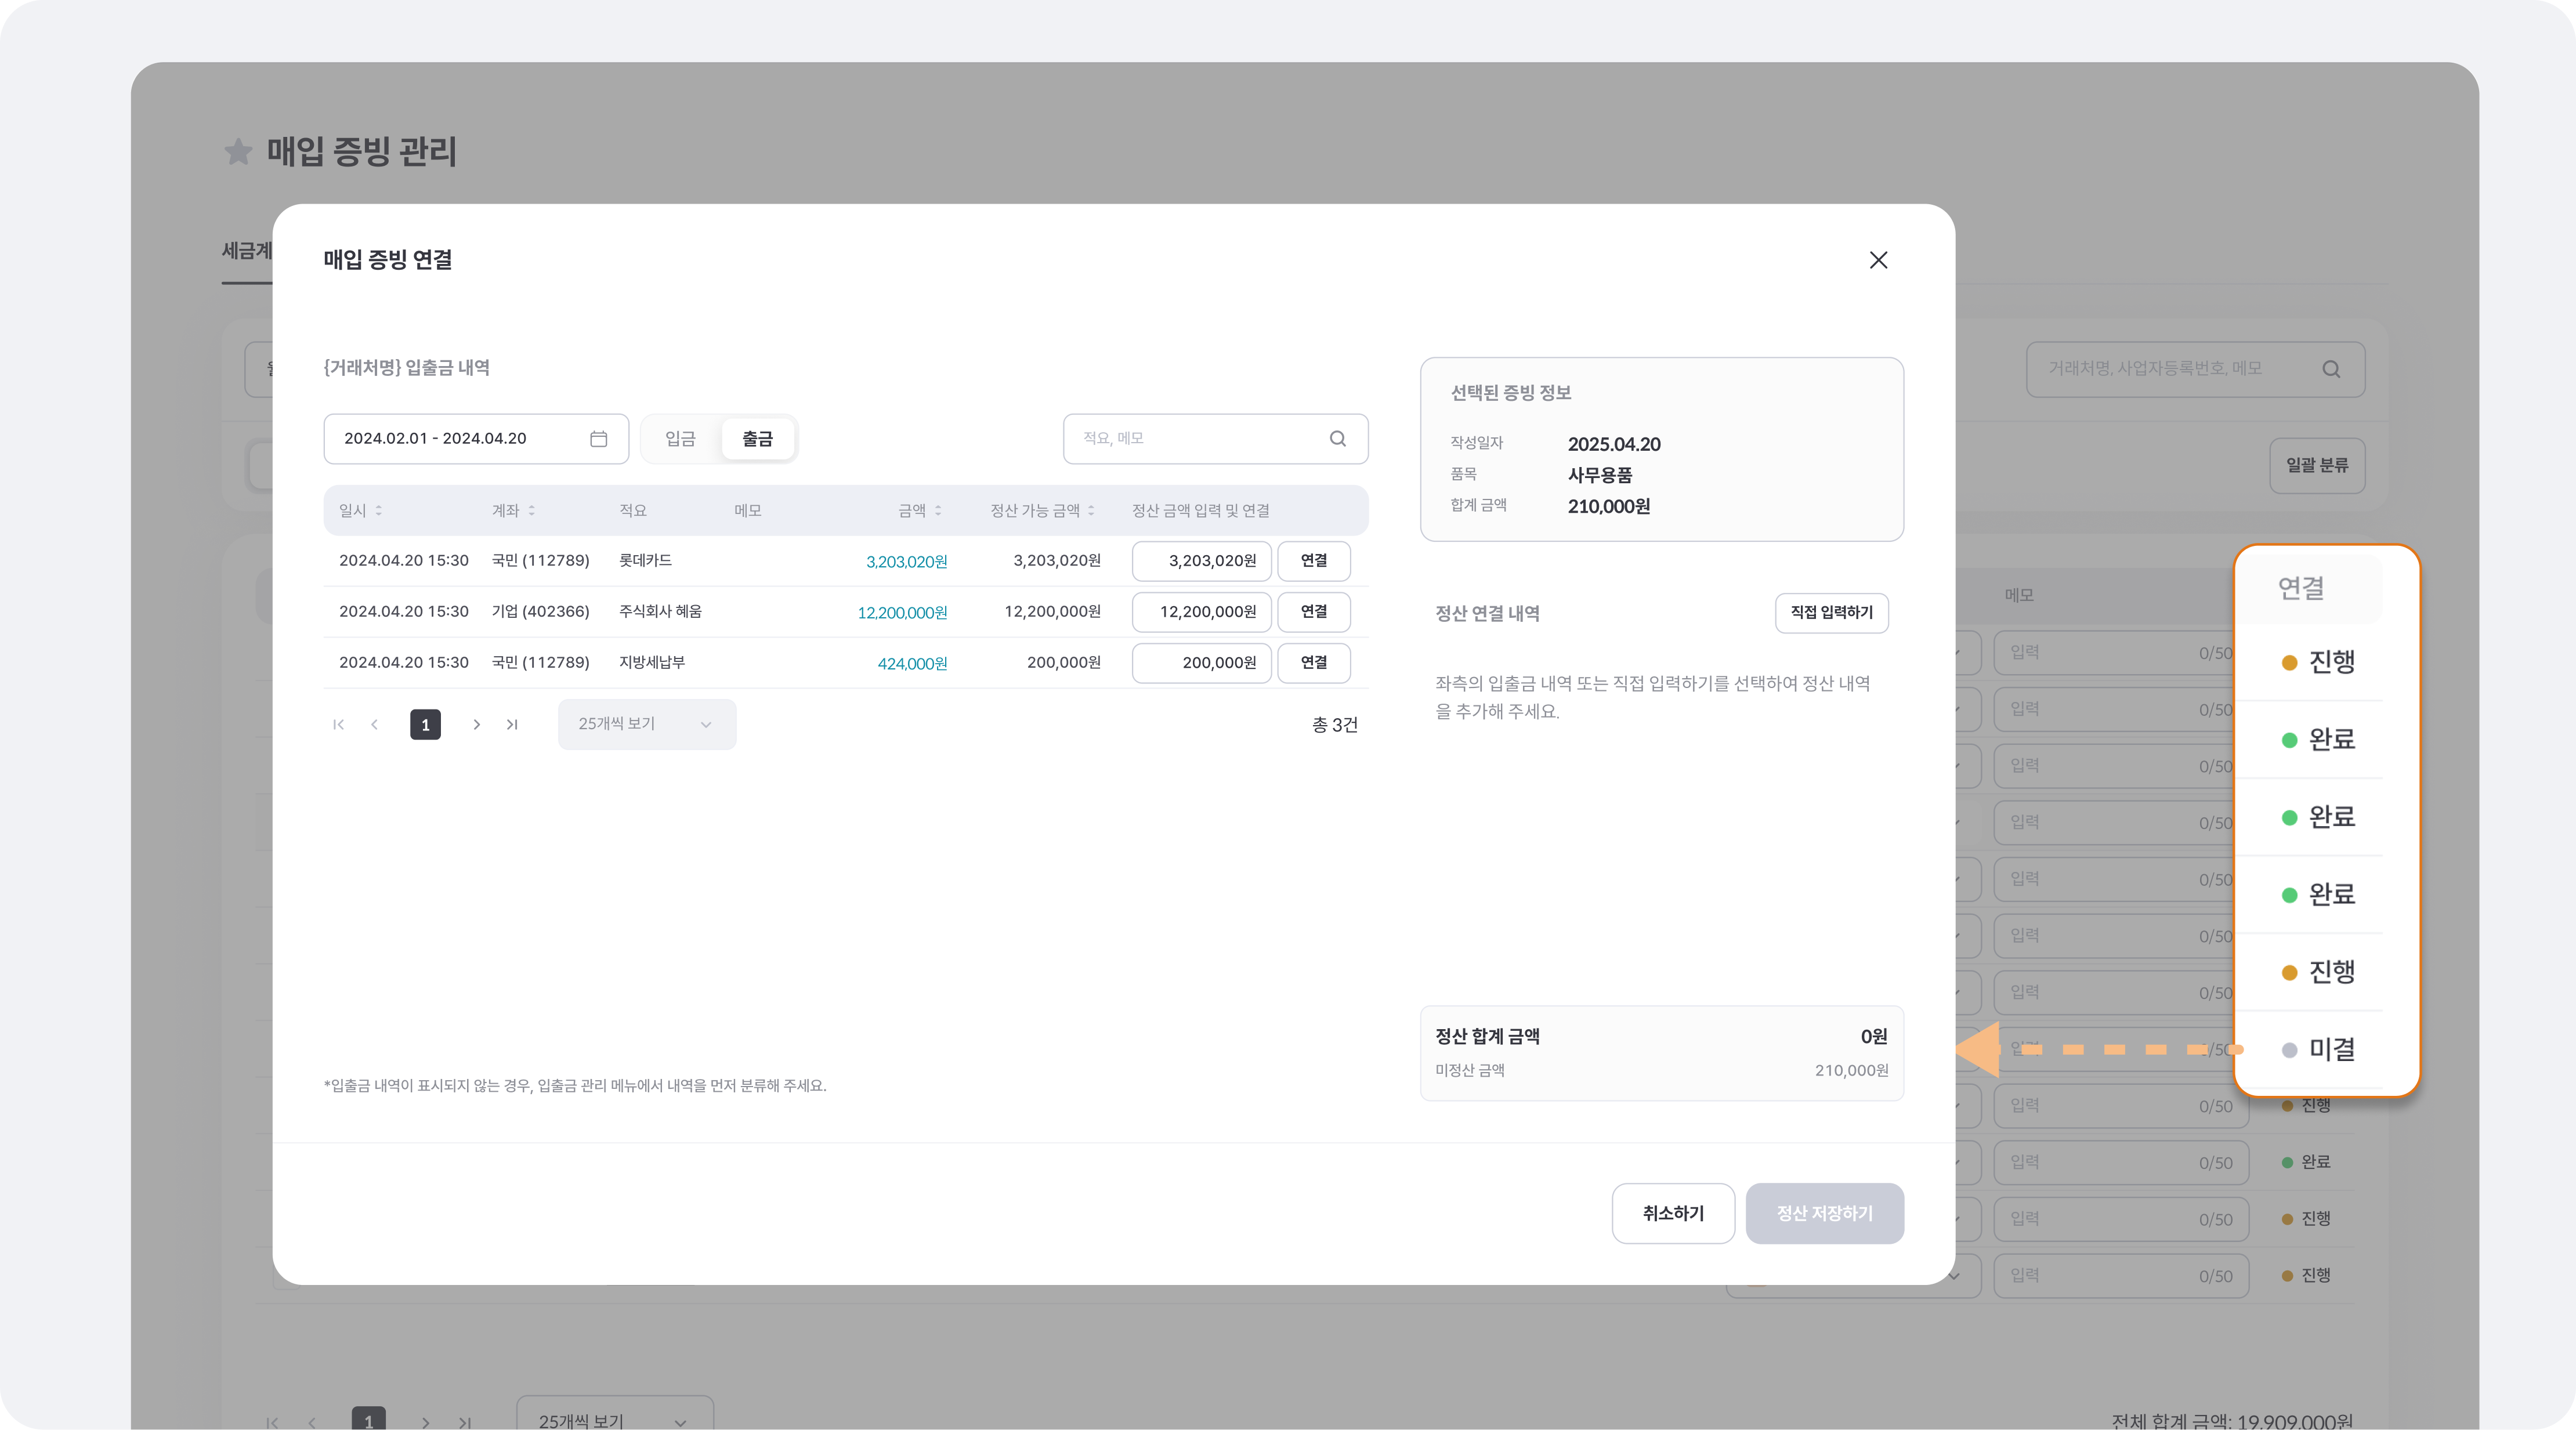Image resolution: width=2576 pixels, height=1430 pixels.
Task: Click 연결 button for 롯데카드 row
Action: [1313, 561]
